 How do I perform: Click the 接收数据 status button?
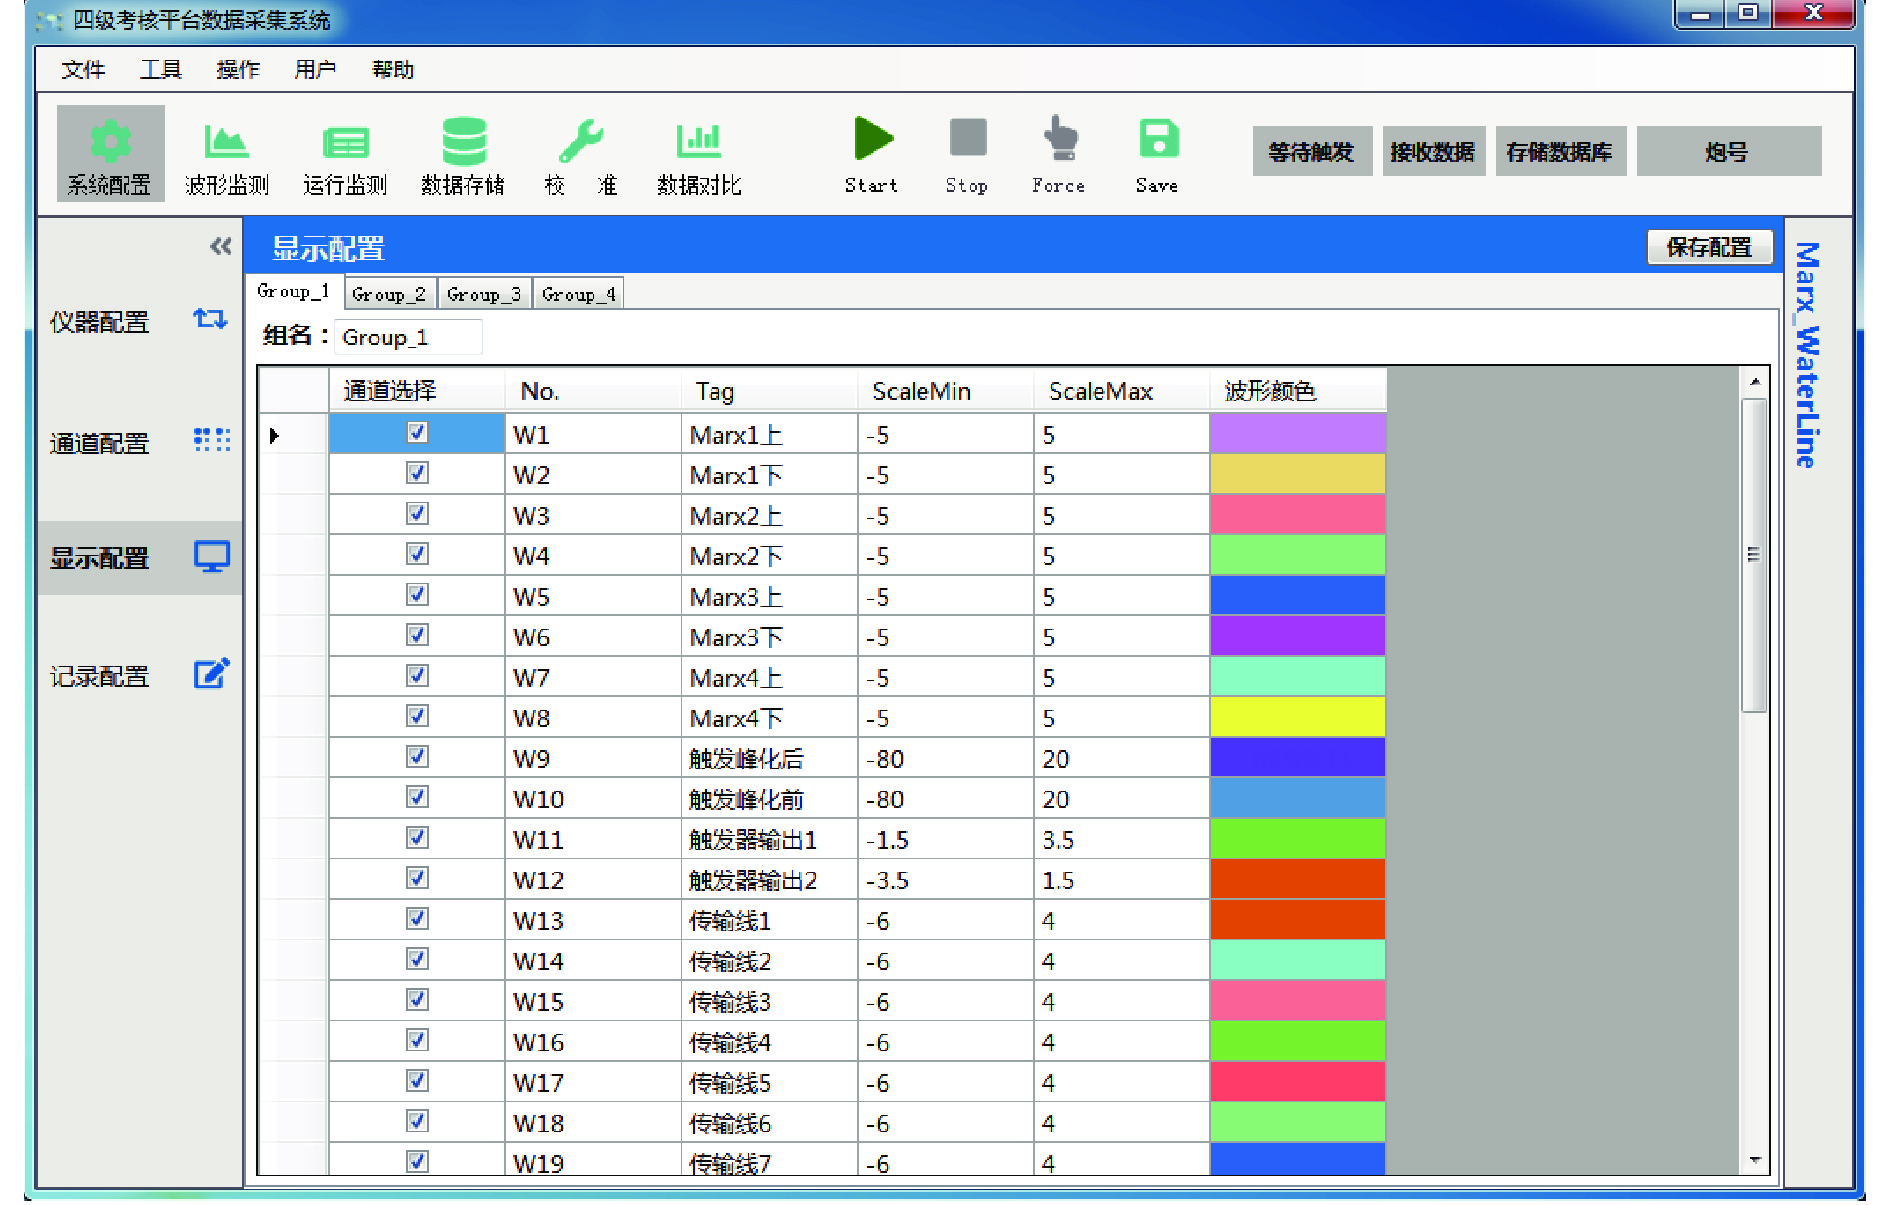(x=1433, y=151)
